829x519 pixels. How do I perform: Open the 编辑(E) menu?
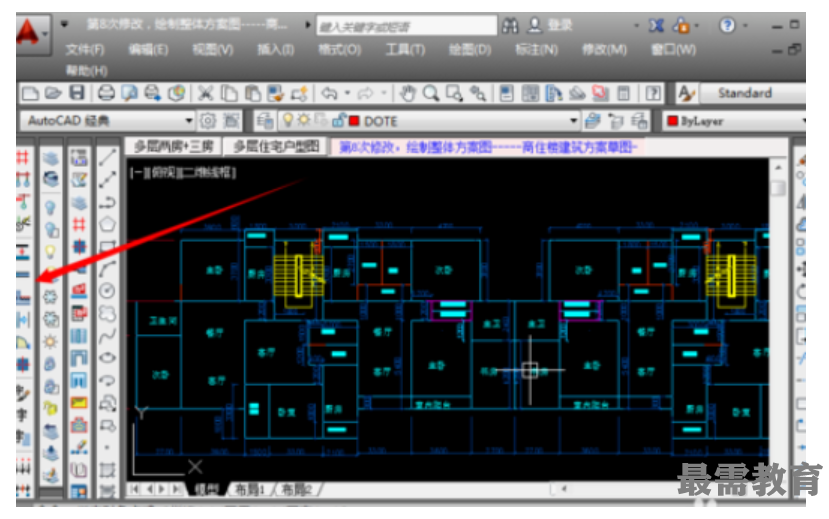tap(148, 50)
